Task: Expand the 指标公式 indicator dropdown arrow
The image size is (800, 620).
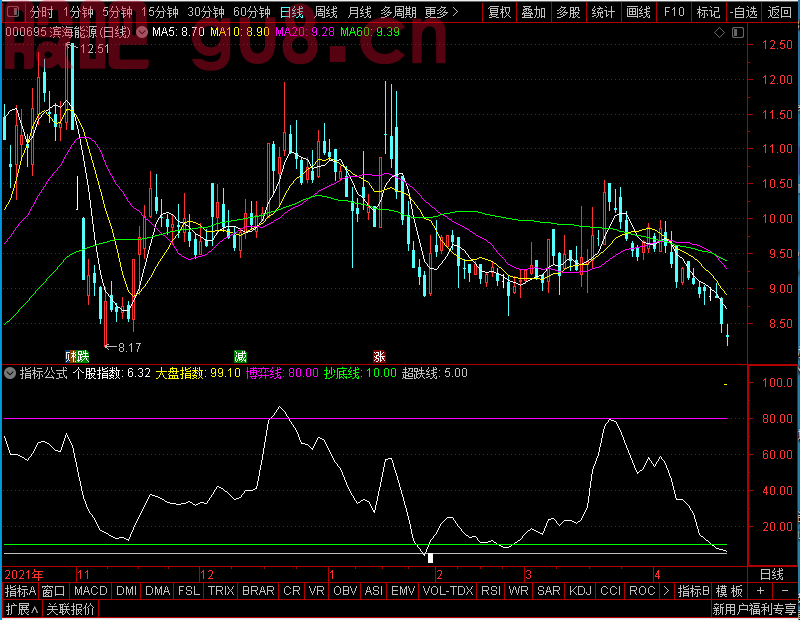Action: click(10, 373)
